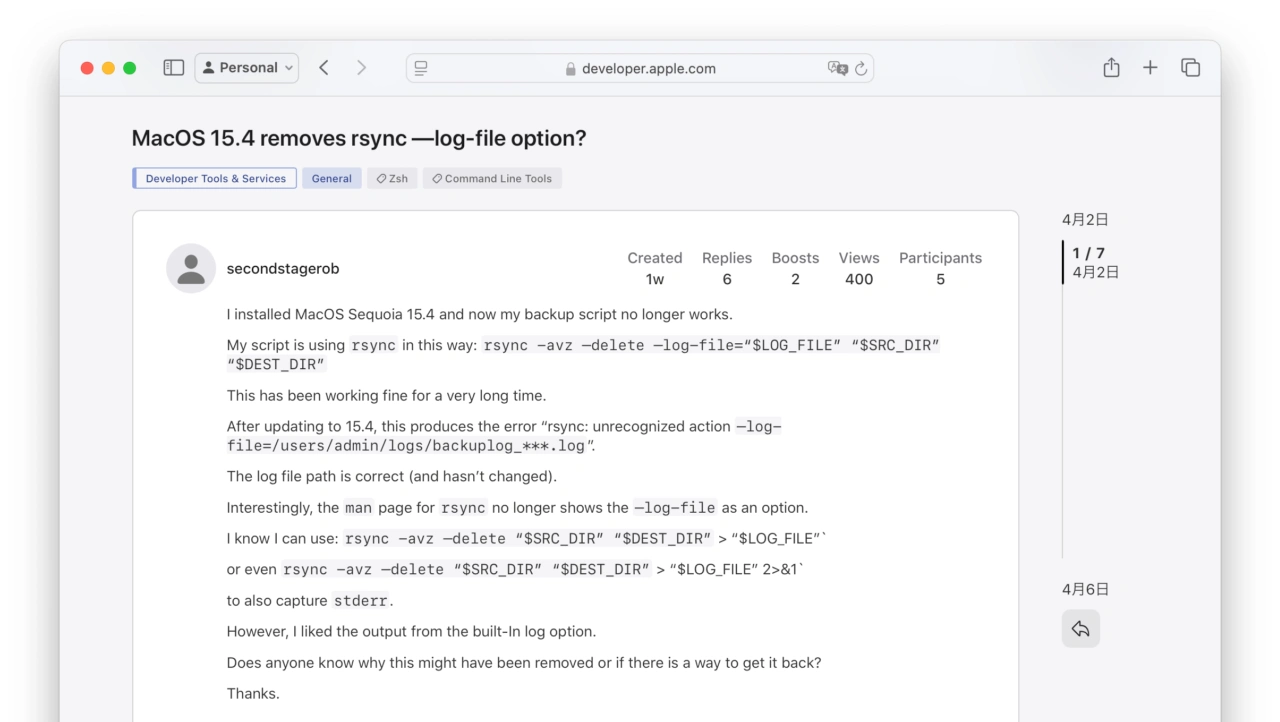This screenshot has height=722, width=1280.
Task: Click the secondstagerob avatar image
Action: (x=191, y=269)
